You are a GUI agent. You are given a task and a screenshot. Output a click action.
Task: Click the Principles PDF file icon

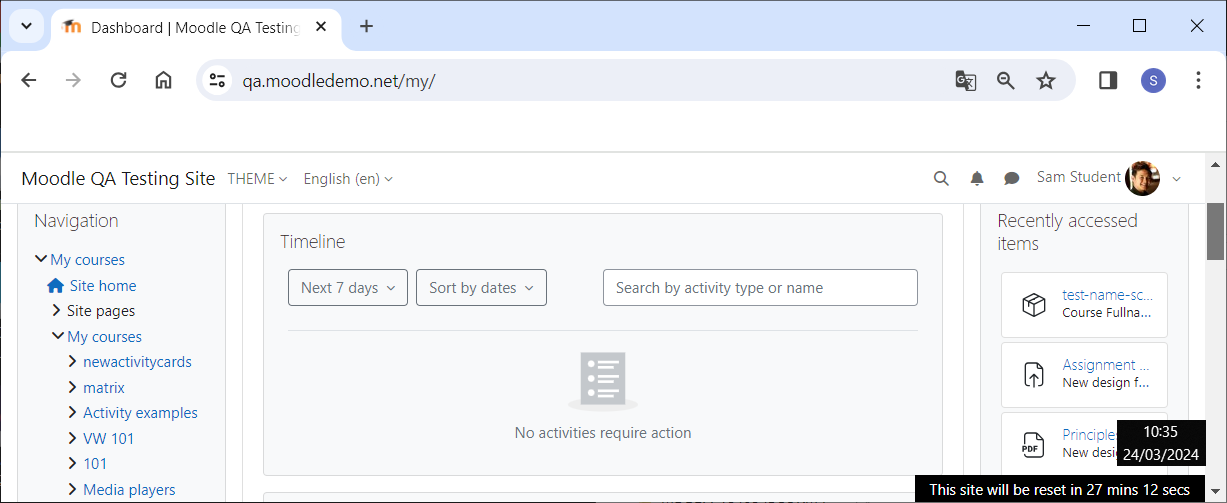1033,443
